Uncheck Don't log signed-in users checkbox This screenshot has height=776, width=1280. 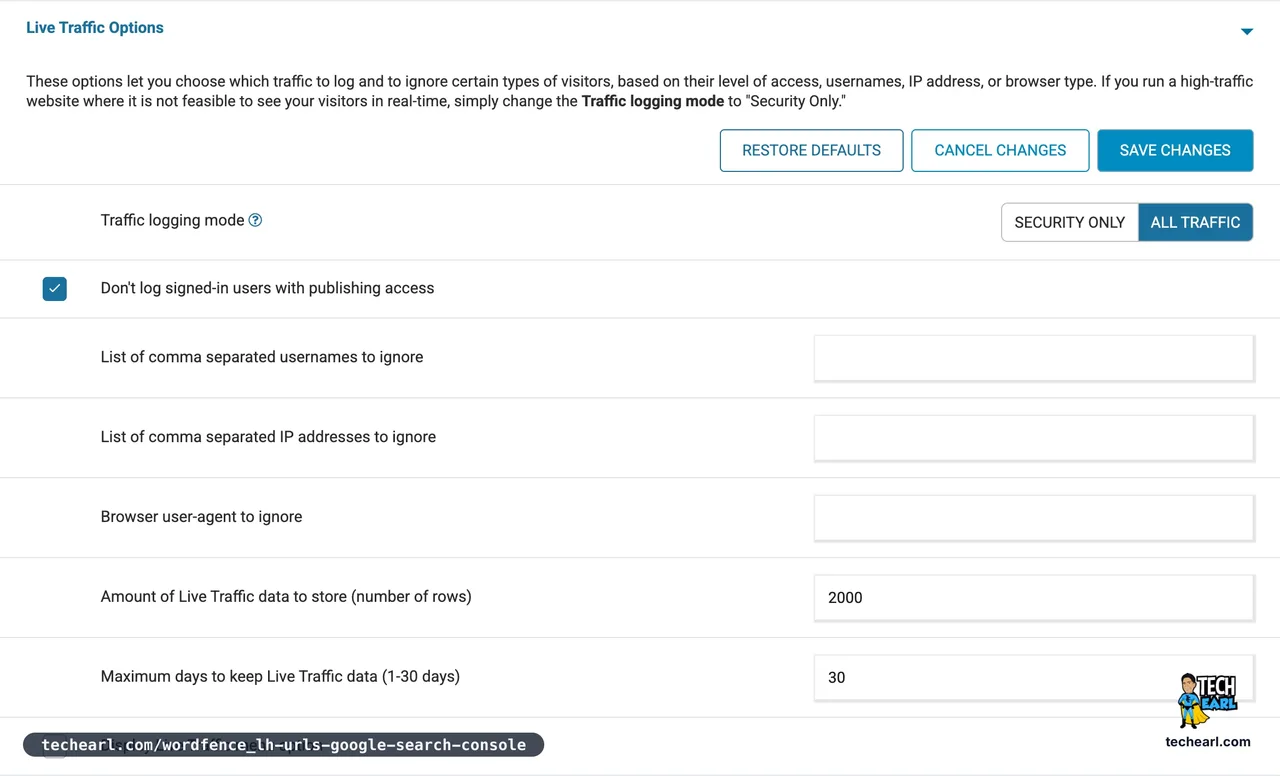coord(55,288)
